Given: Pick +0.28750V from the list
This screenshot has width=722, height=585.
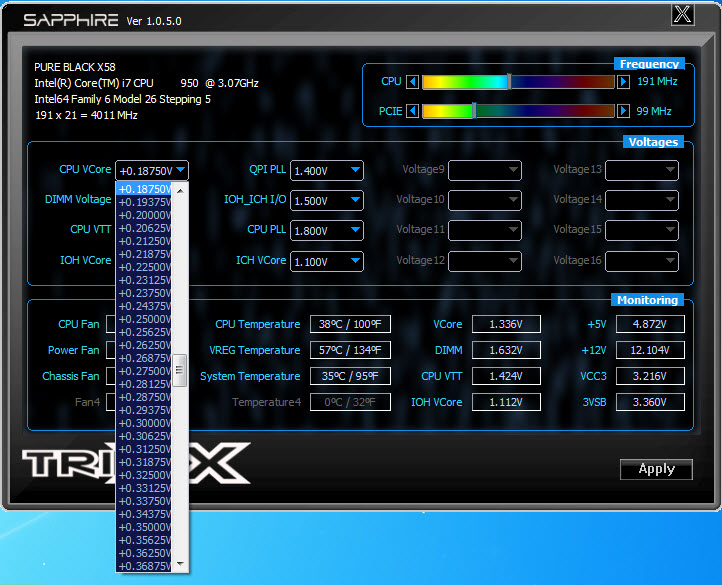Looking at the screenshot, I should pyautogui.click(x=144, y=397).
